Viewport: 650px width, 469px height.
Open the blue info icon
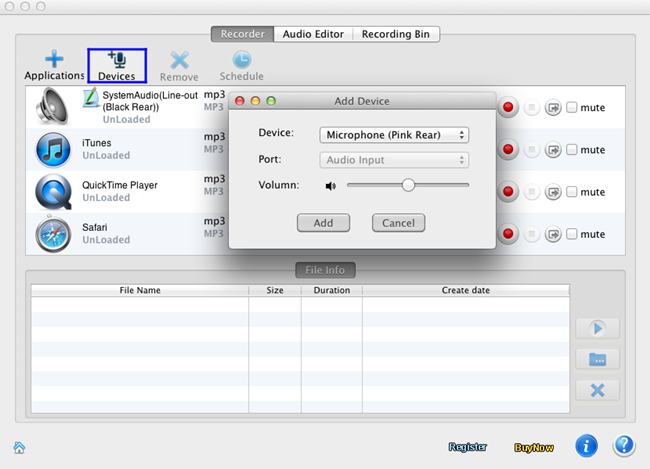coord(587,445)
